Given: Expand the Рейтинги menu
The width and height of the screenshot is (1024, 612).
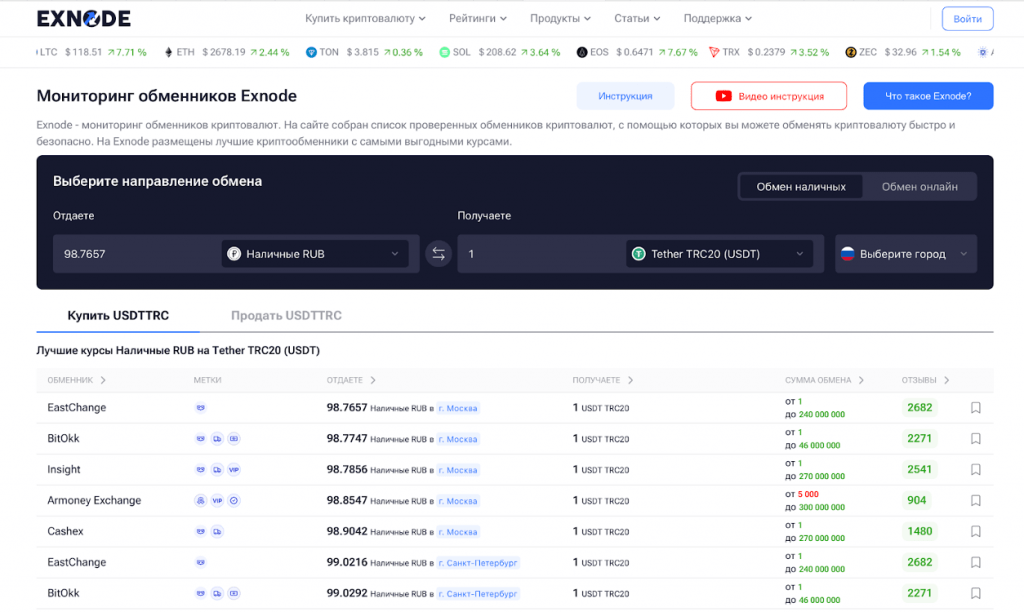Looking at the screenshot, I should point(477,18).
